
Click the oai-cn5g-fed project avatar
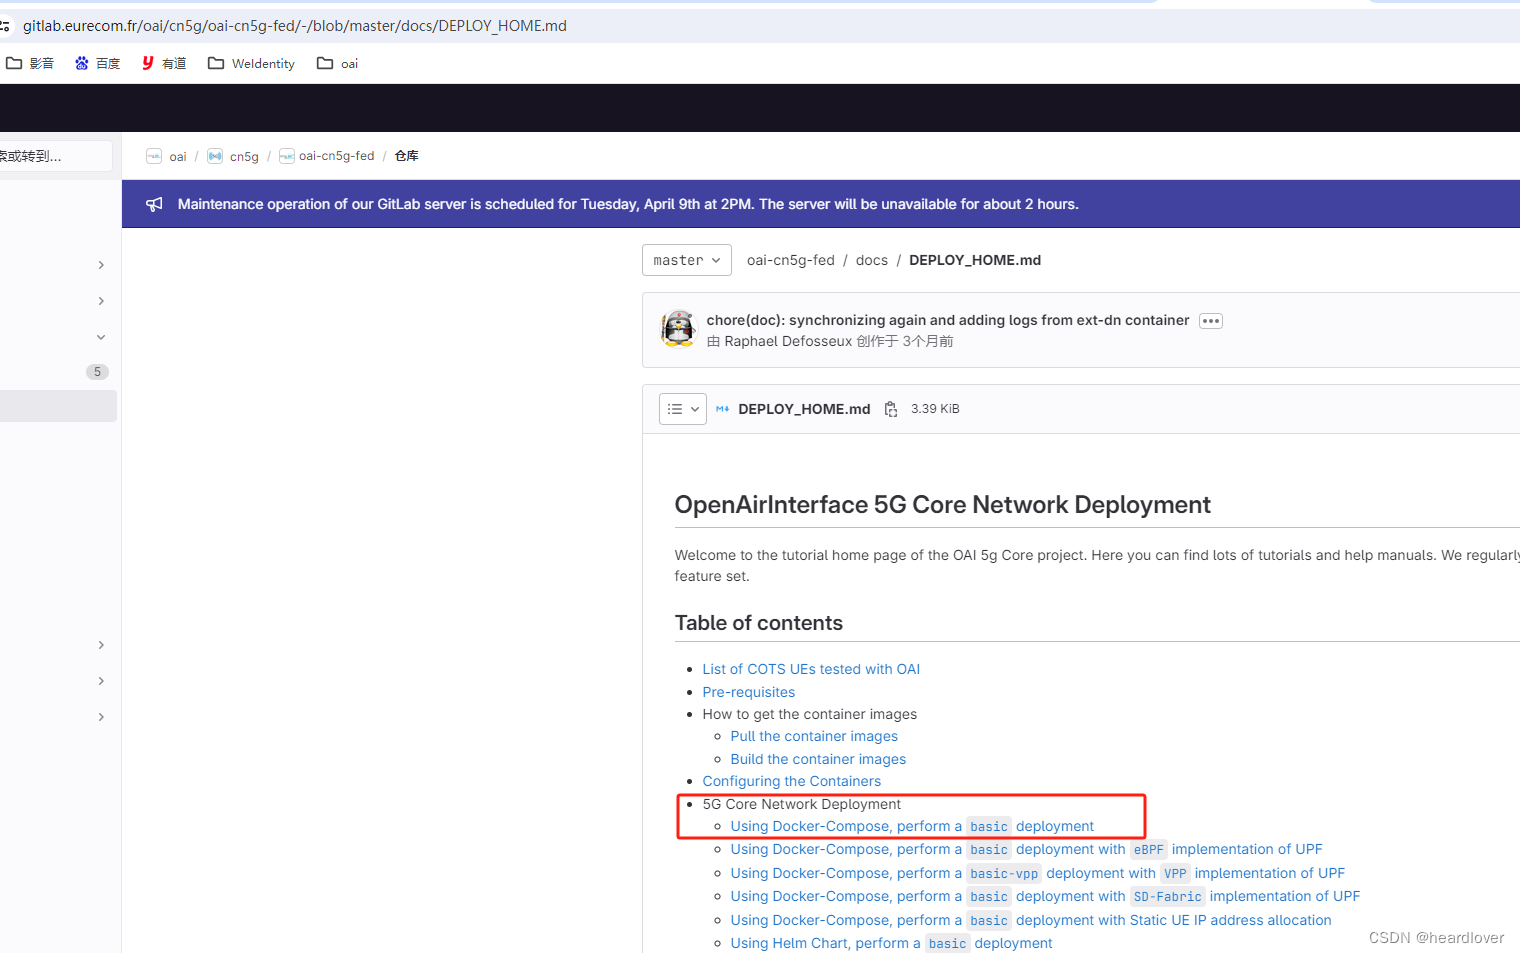286,156
